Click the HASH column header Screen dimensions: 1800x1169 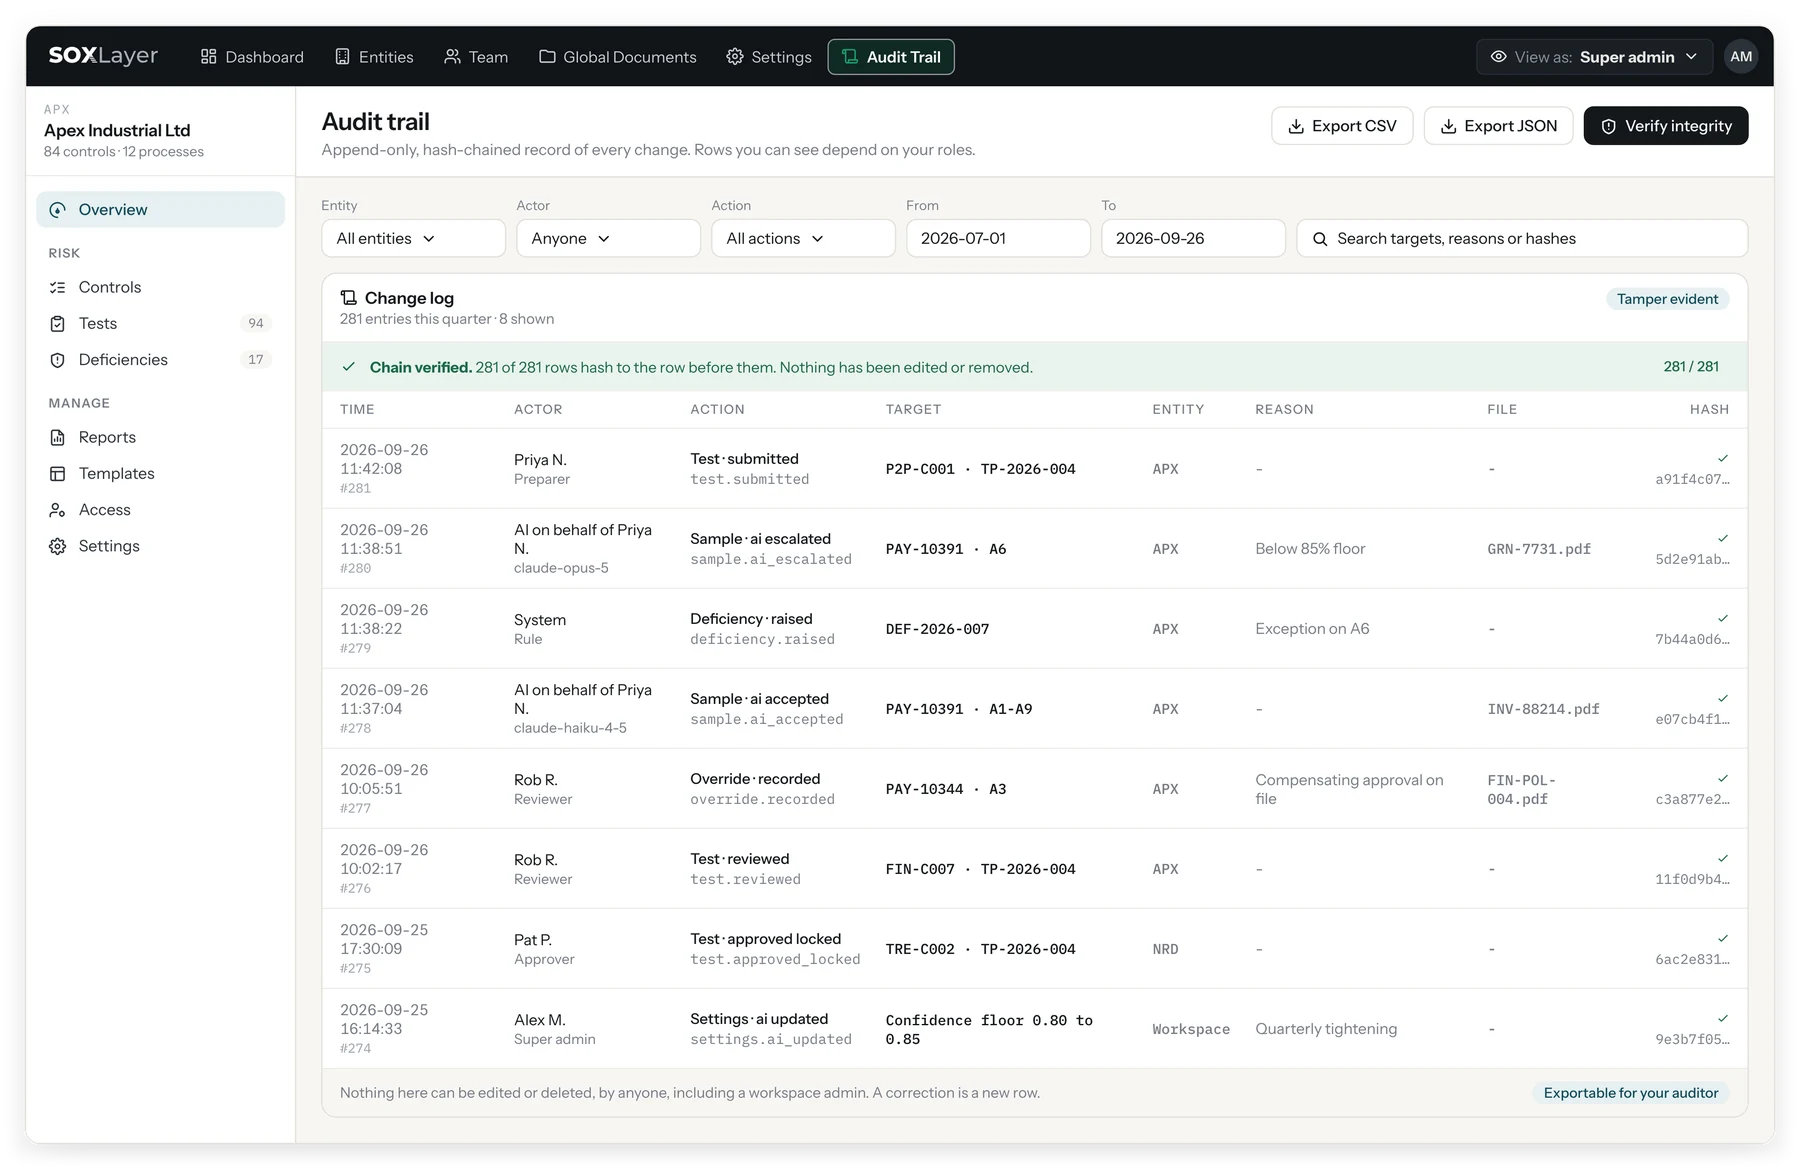click(1709, 409)
